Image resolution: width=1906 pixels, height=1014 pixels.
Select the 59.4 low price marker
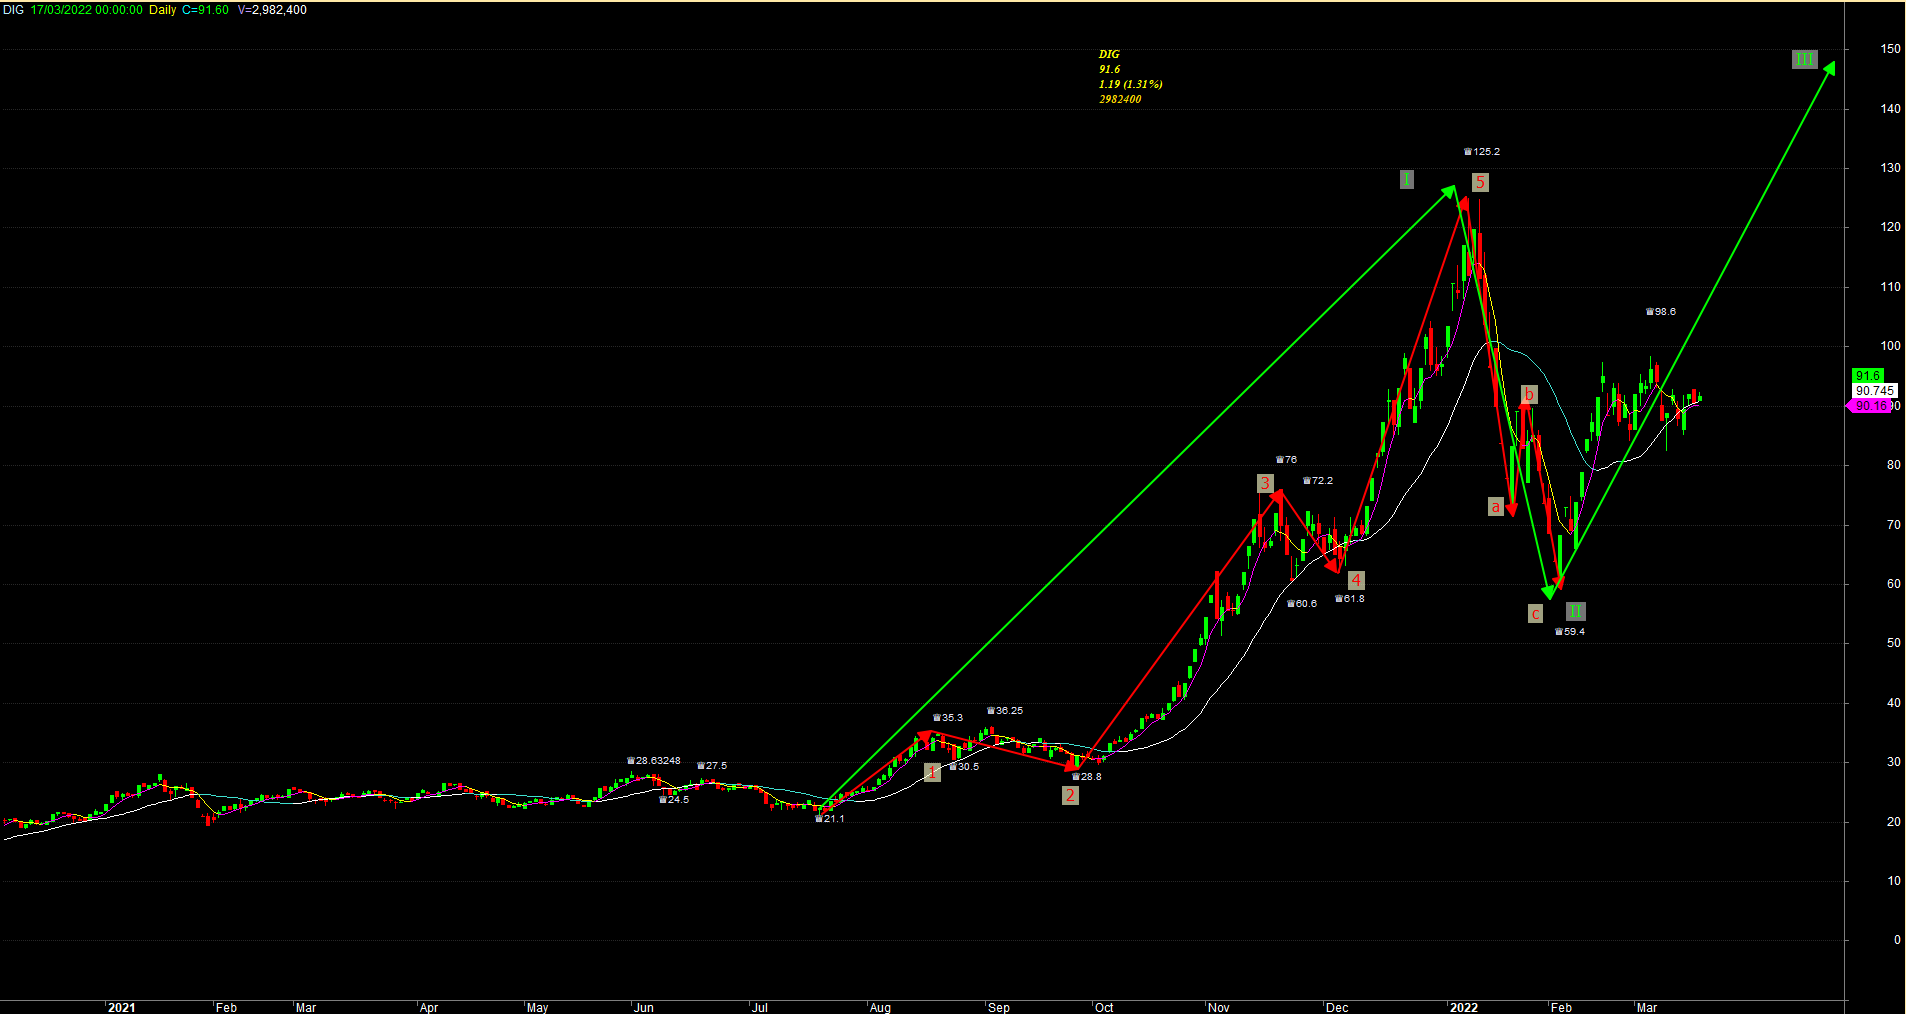(x=1570, y=632)
